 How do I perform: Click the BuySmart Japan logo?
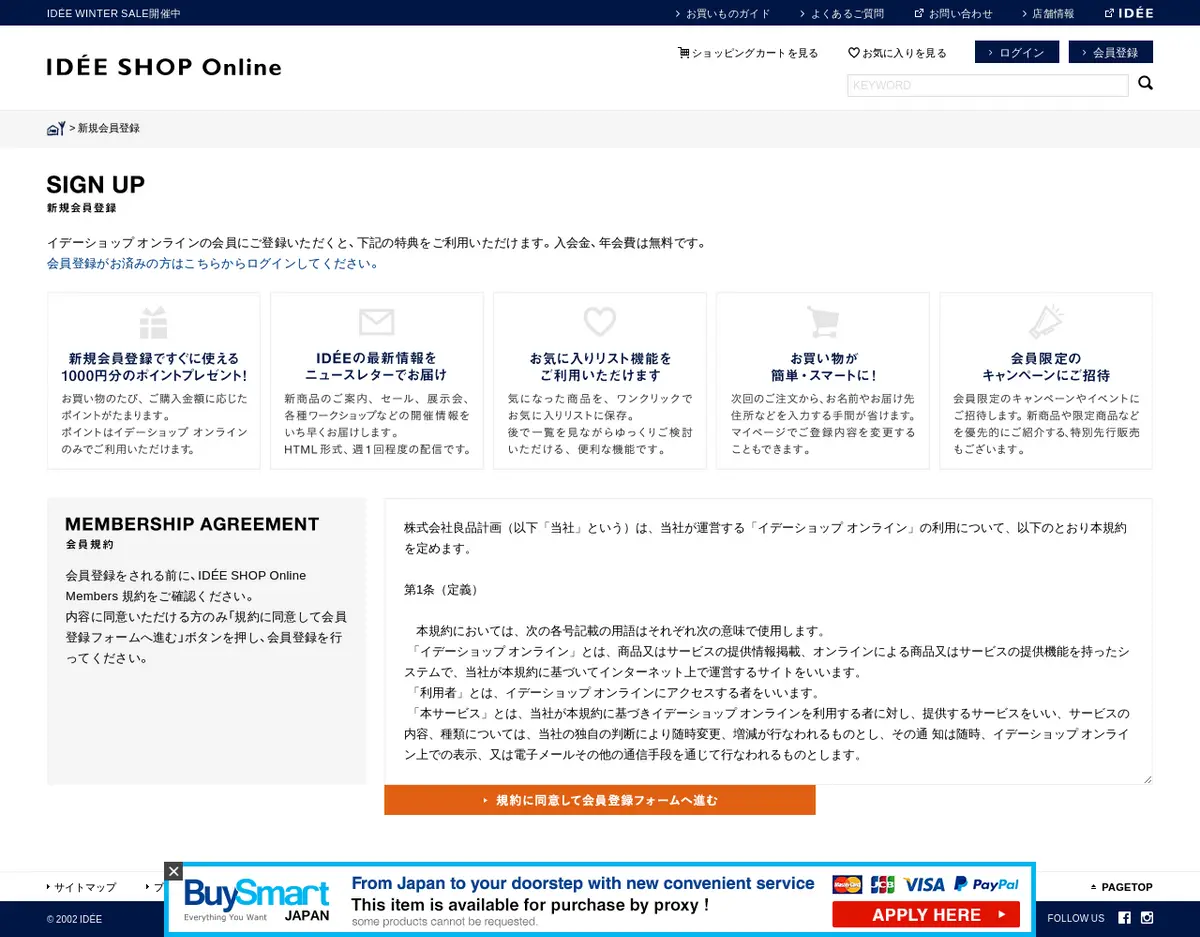coord(257,900)
